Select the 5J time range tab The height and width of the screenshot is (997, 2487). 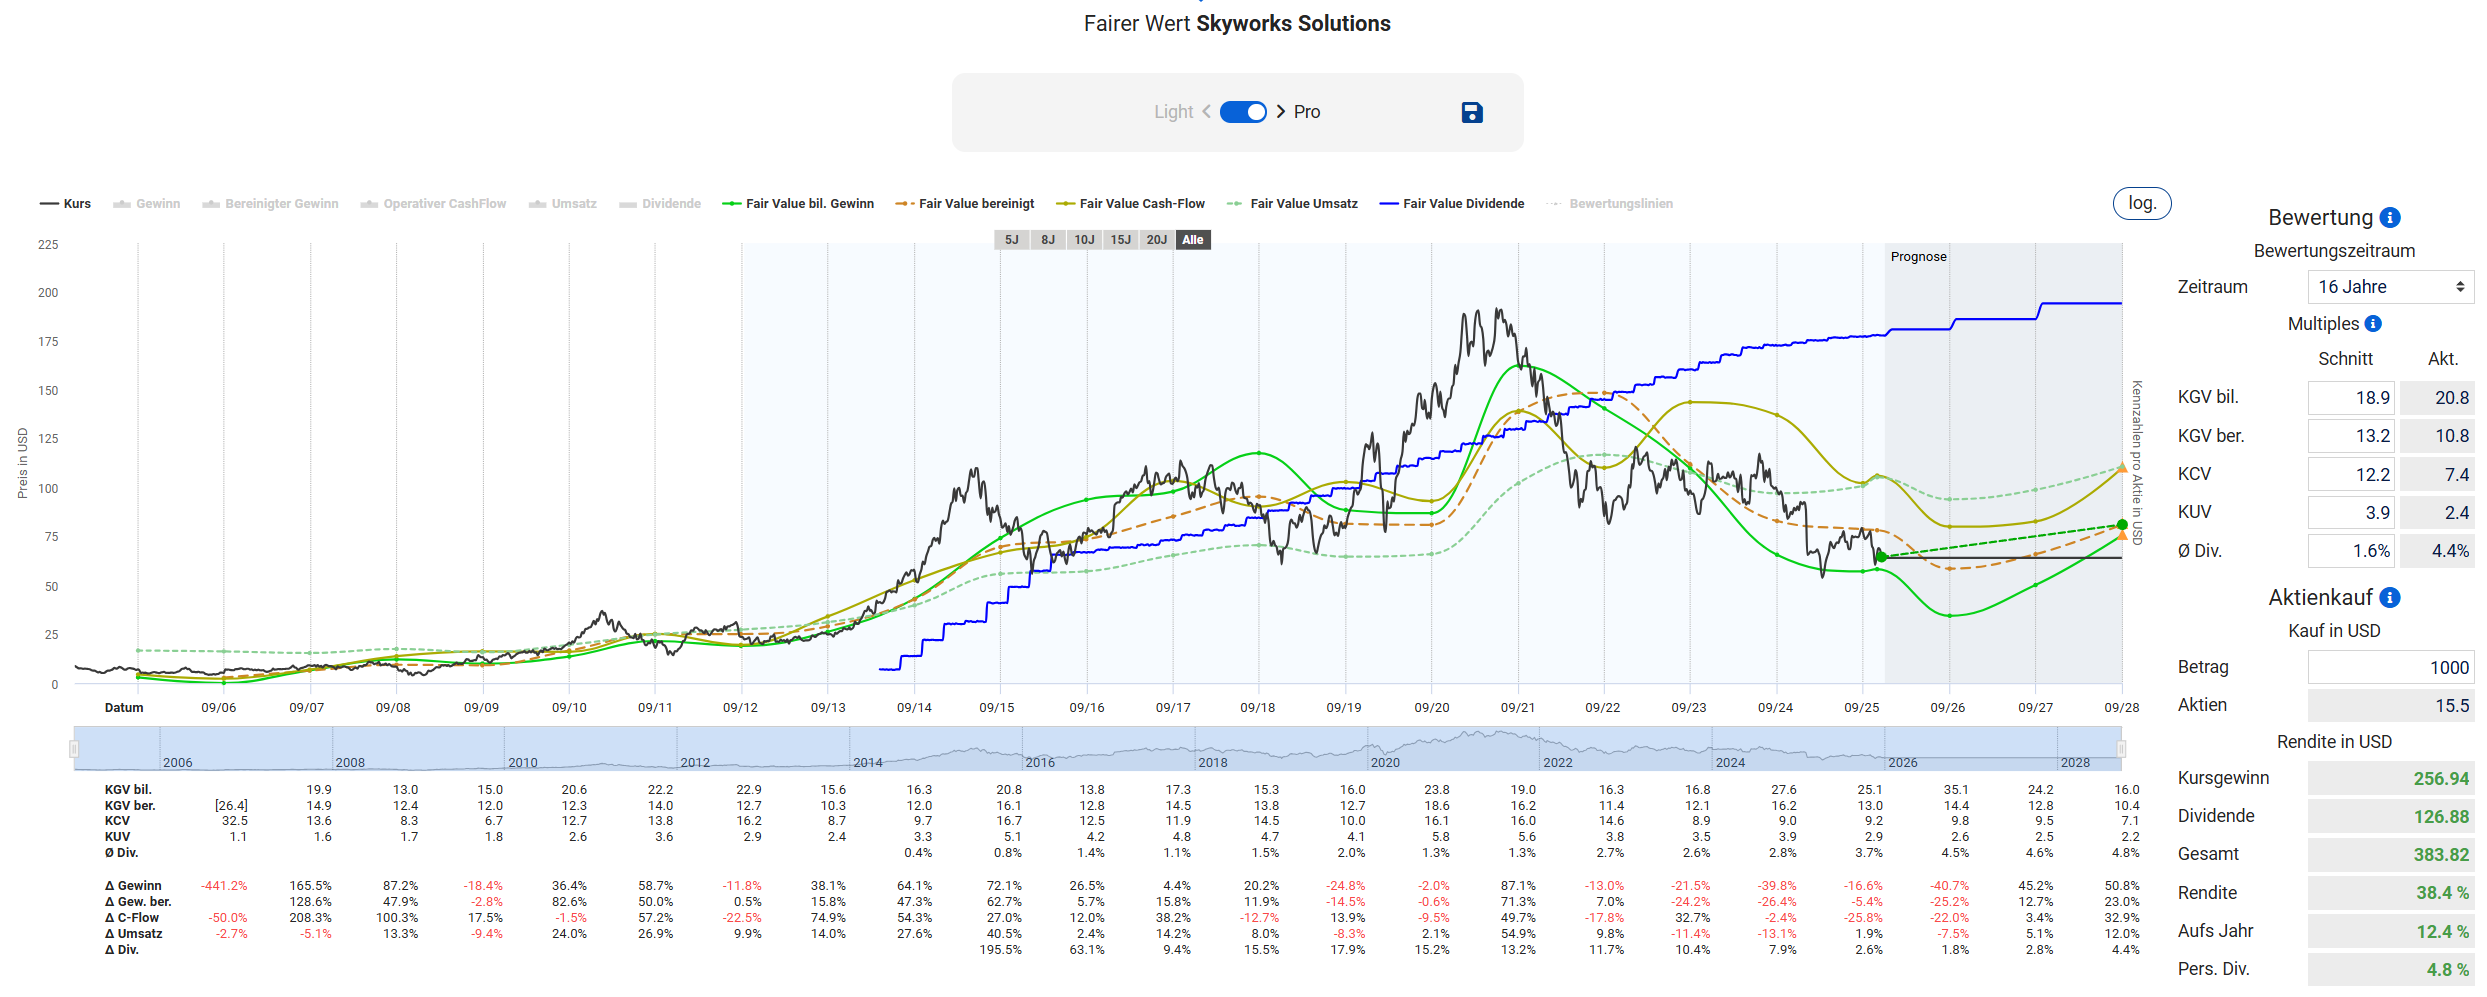point(1011,240)
